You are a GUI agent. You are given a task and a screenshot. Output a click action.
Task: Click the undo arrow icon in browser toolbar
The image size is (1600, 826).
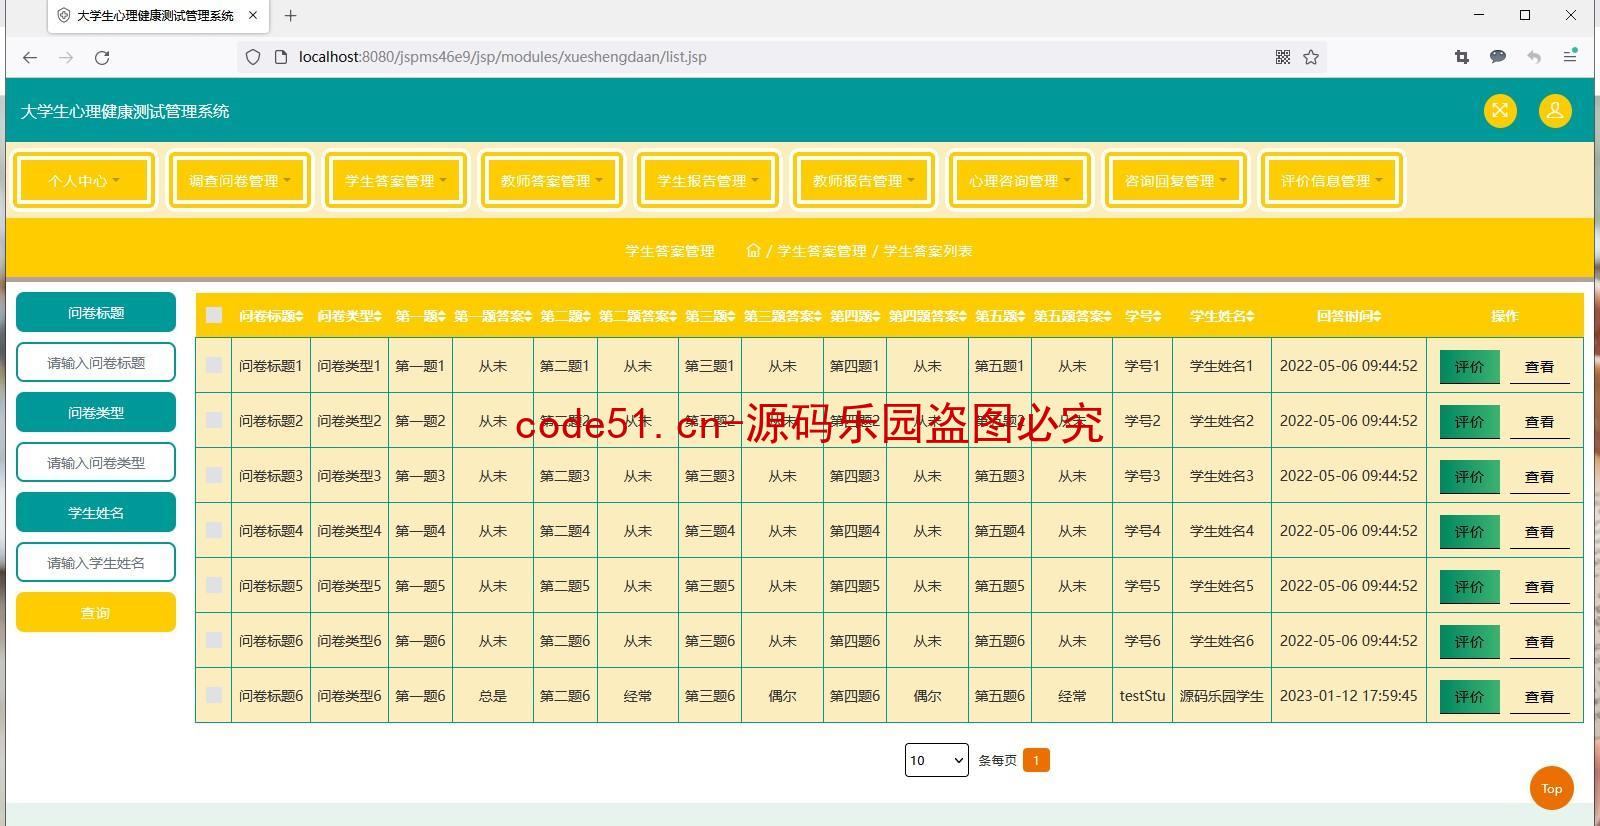1534,57
